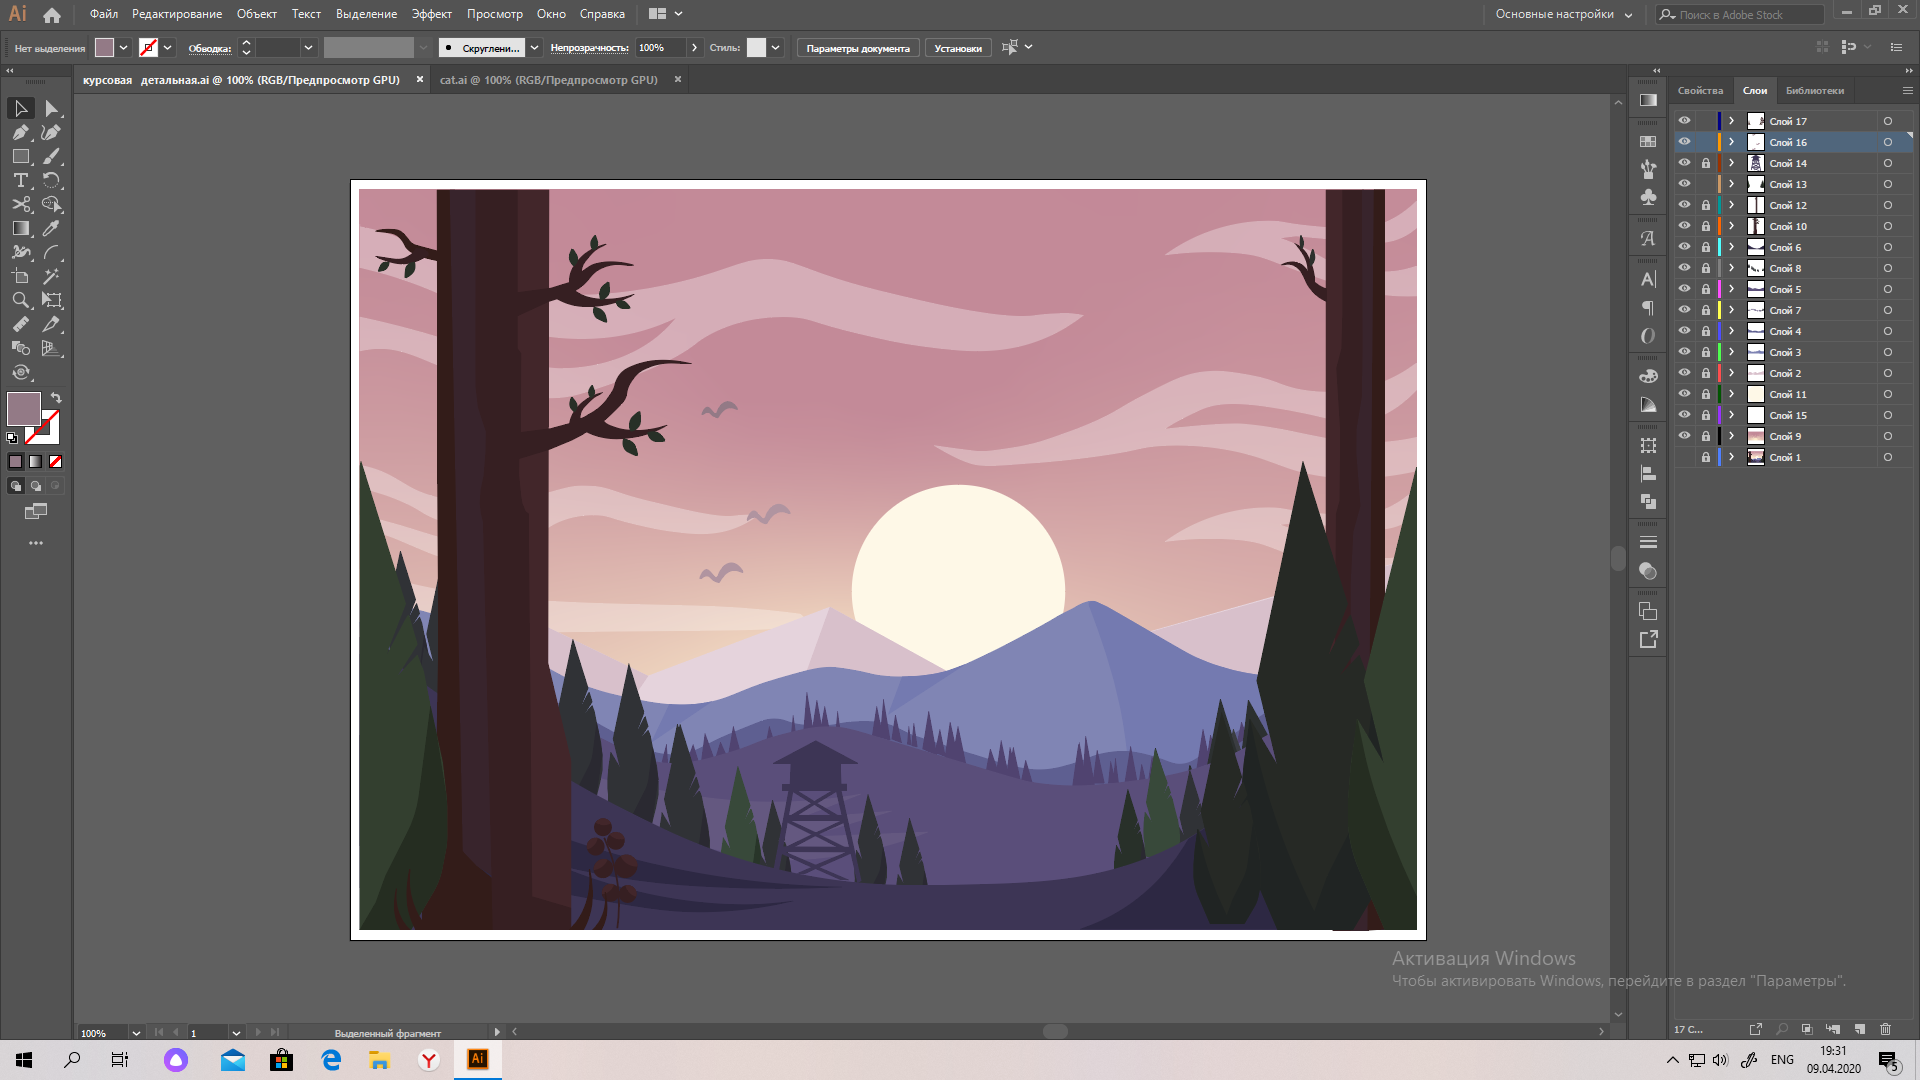Toggle visibility of Слой 13
Image resolution: width=1920 pixels, height=1080 pixels.
(1684, 184)
